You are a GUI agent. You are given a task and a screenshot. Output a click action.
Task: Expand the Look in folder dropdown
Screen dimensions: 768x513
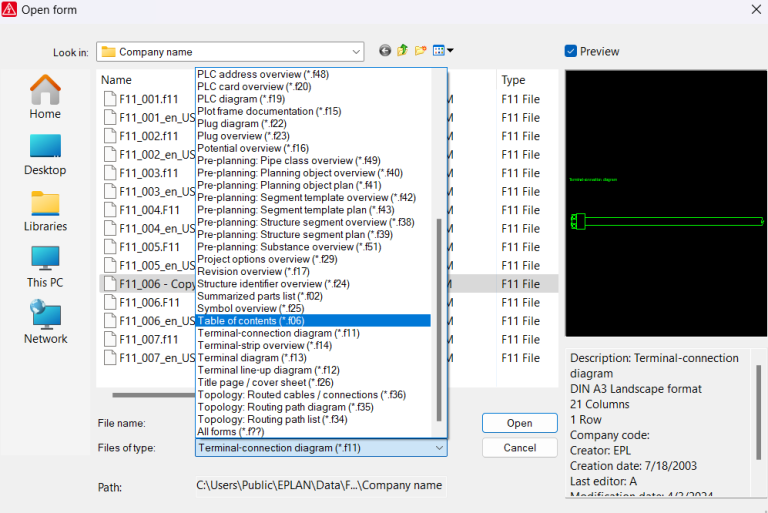tap(356, 52)
